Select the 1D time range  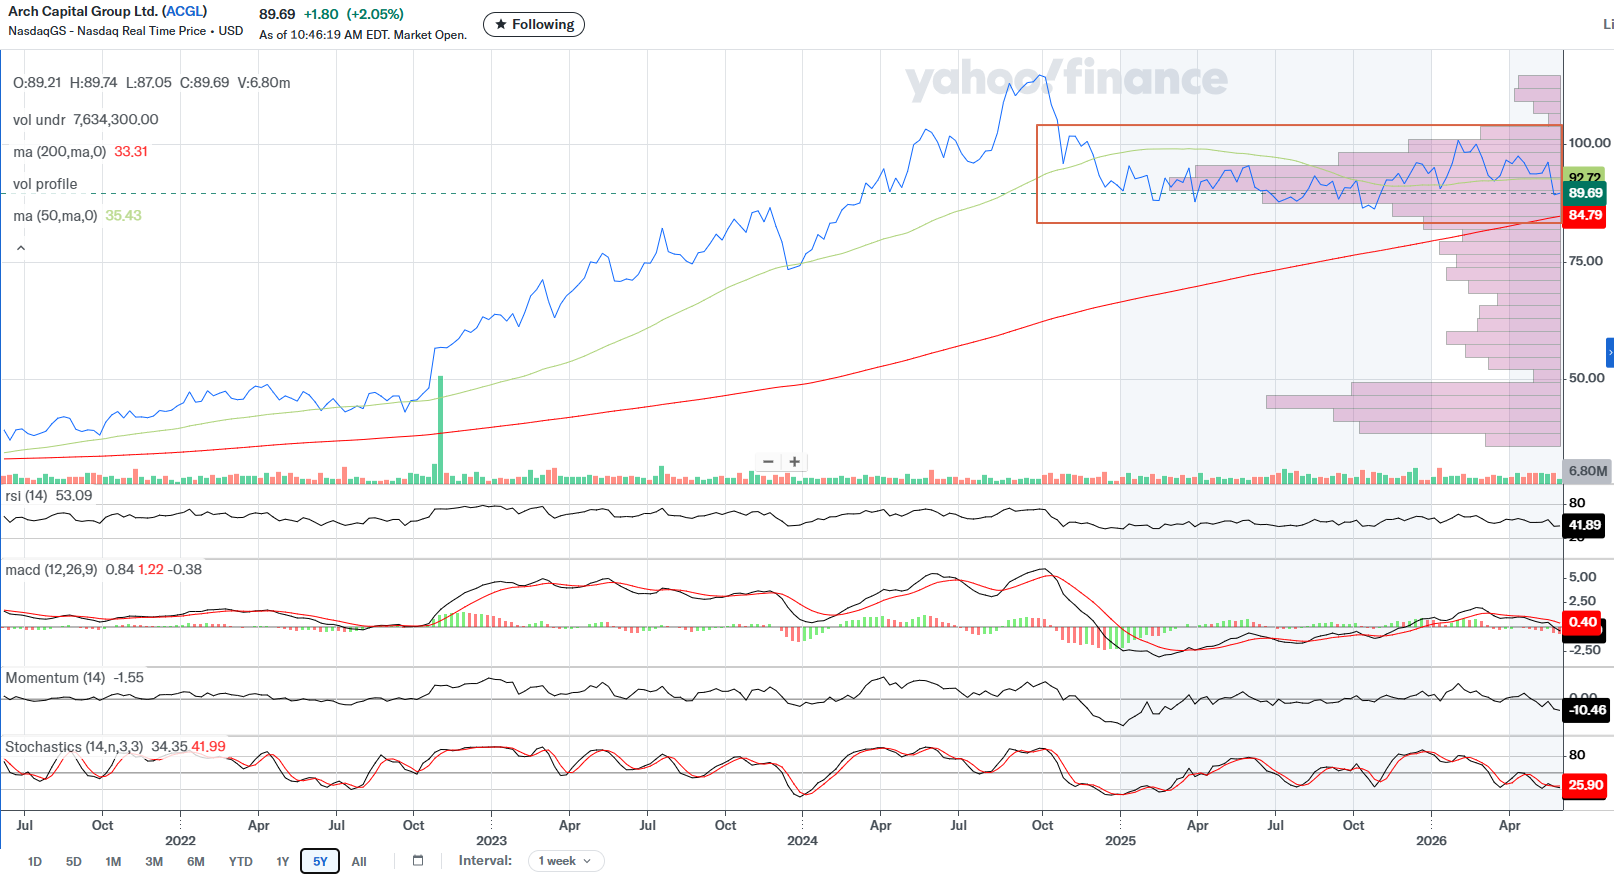35,861
